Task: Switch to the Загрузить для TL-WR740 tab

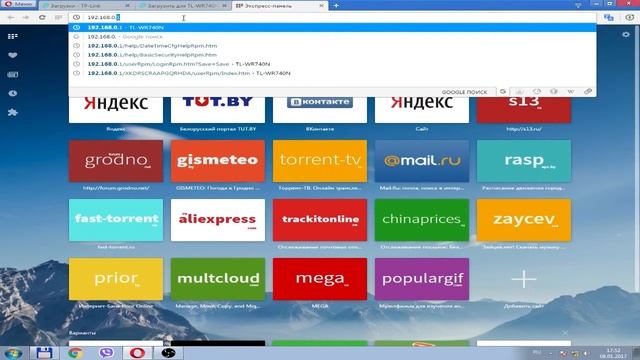Action: tap(183, 6)
